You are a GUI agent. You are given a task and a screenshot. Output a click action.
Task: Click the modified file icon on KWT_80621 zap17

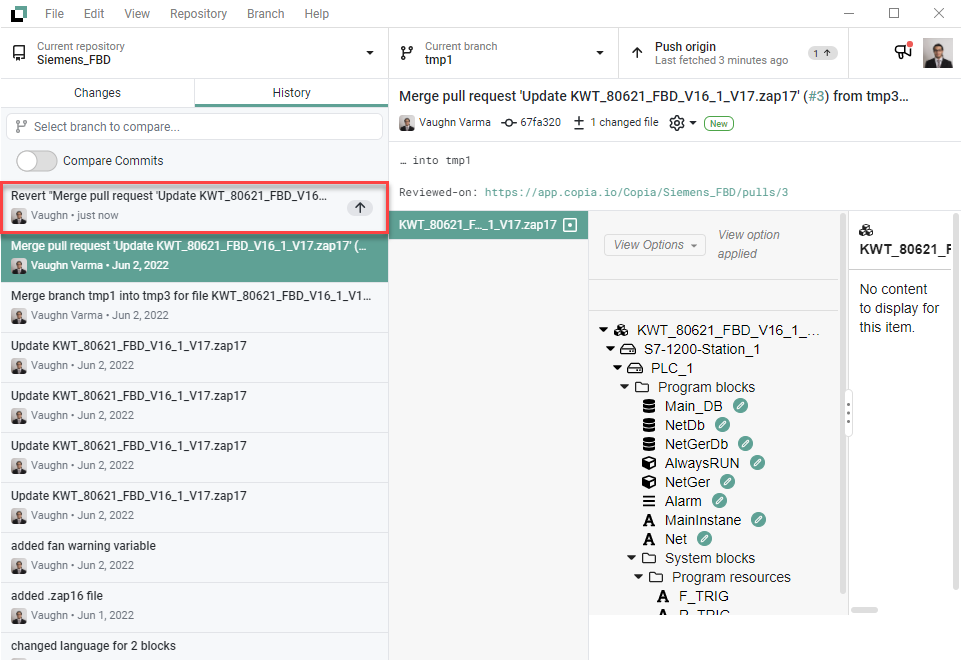[x=570, y=225]
